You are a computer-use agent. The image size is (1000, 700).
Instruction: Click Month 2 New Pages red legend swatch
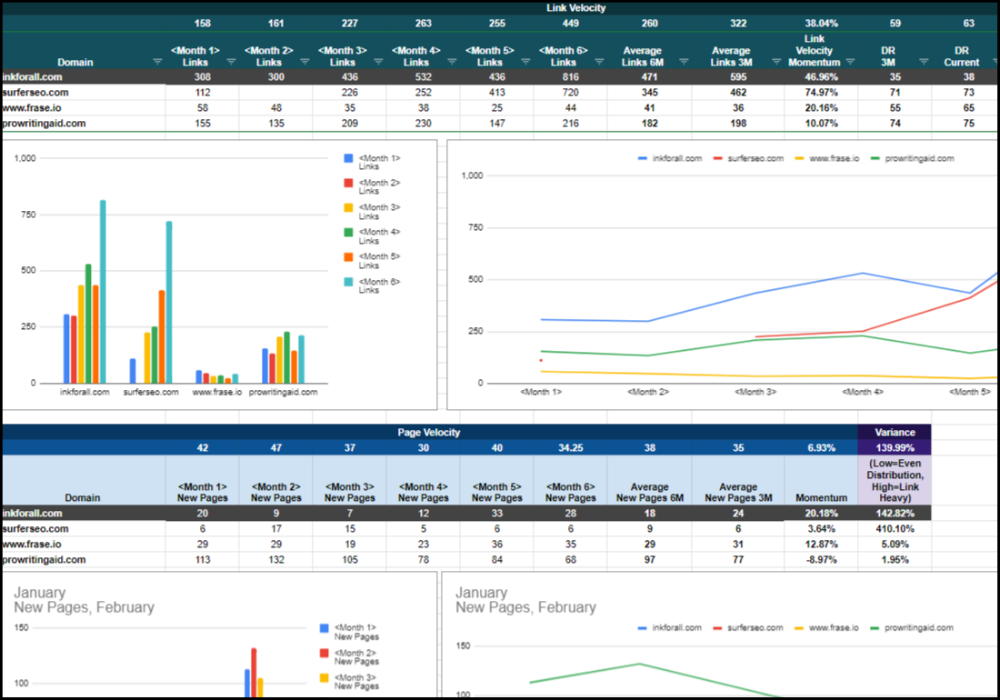pos(324,653)
